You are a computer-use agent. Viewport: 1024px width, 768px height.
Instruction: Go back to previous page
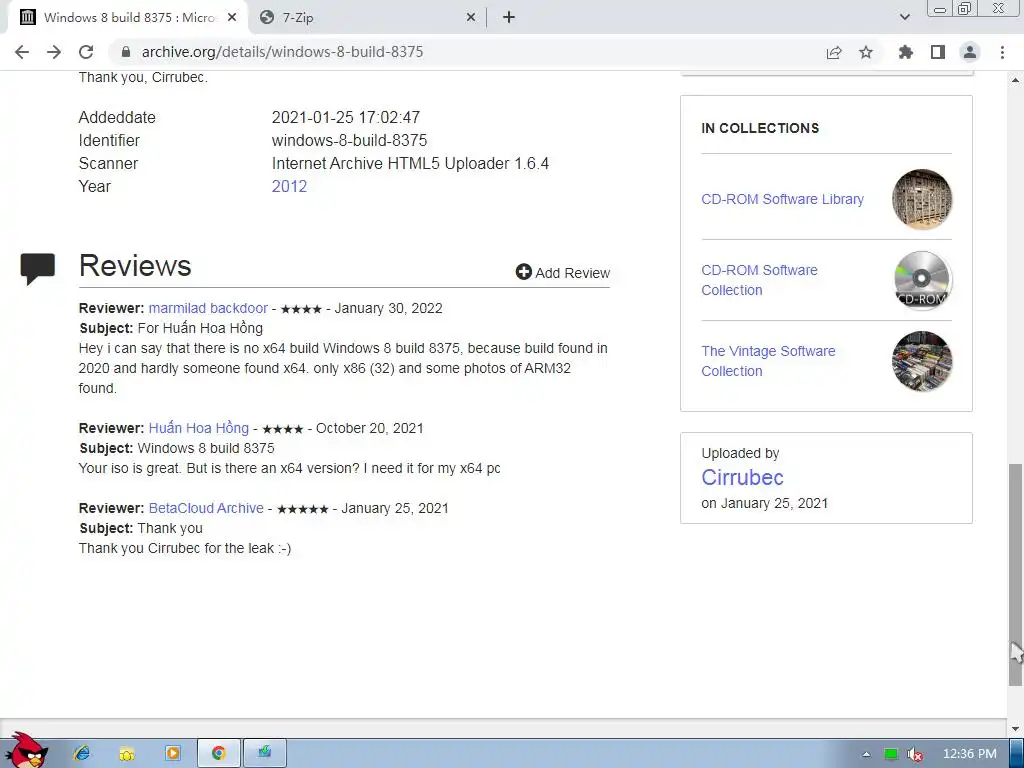pos(22,52)
